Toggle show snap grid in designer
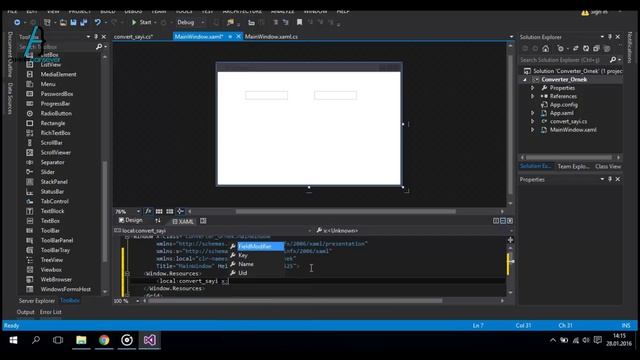This screenshot has width=640, height=360. pyautogui.click(x=159, y=211)
